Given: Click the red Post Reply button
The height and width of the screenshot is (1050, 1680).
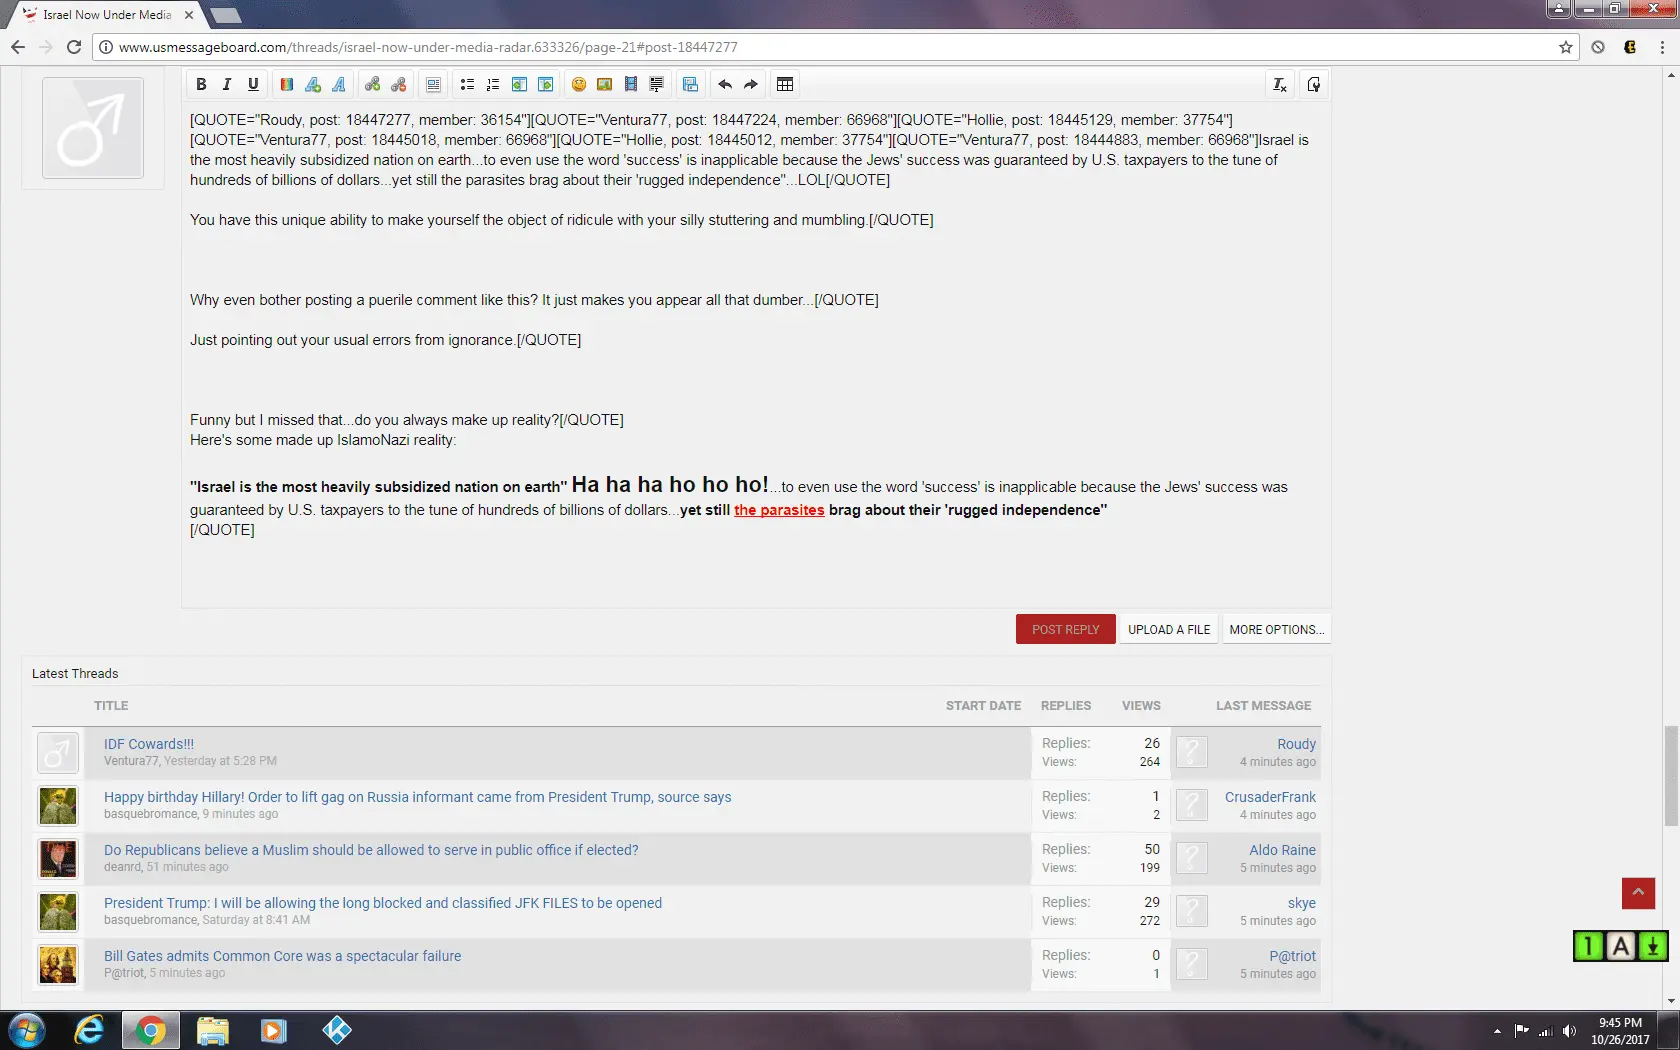Looking at the screenshot, I should pos(1065,629).
